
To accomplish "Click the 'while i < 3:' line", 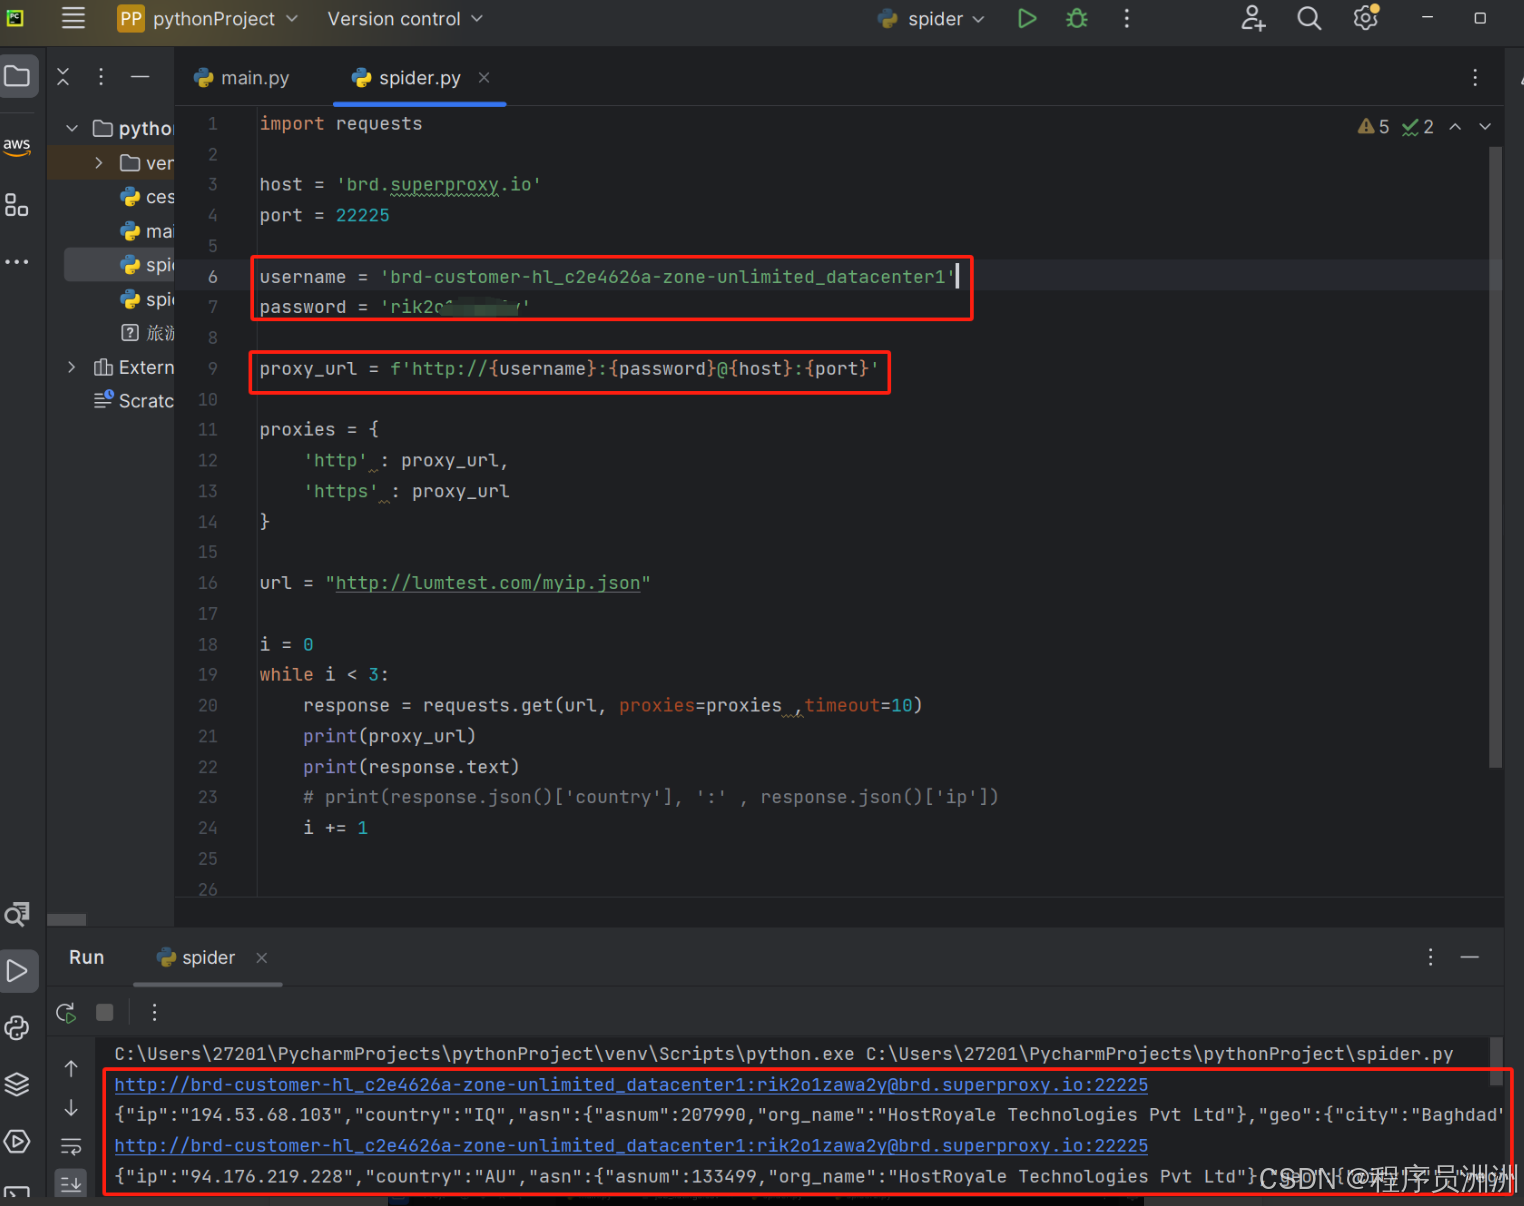I will coord(324,675).
